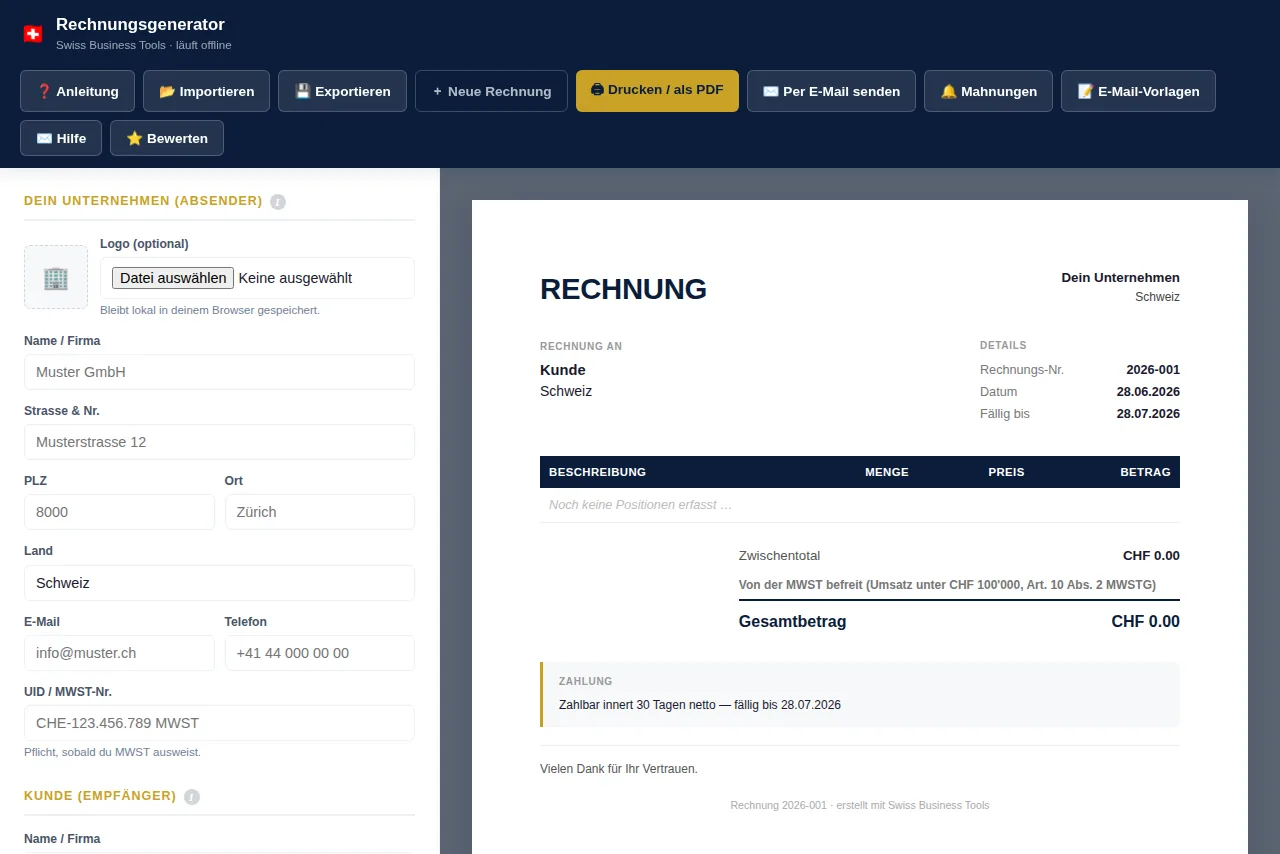Create a new invoice with Neue Rechnung
The width and height of the screenshot is (1280, 854).
tap(491, 91)
